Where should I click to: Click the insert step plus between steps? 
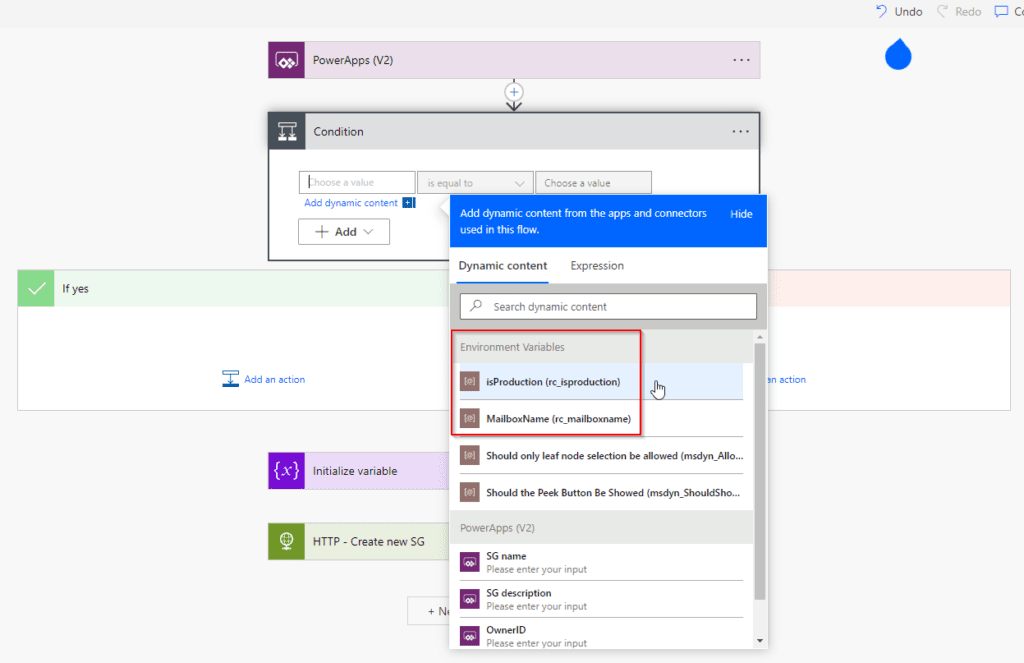514,92
